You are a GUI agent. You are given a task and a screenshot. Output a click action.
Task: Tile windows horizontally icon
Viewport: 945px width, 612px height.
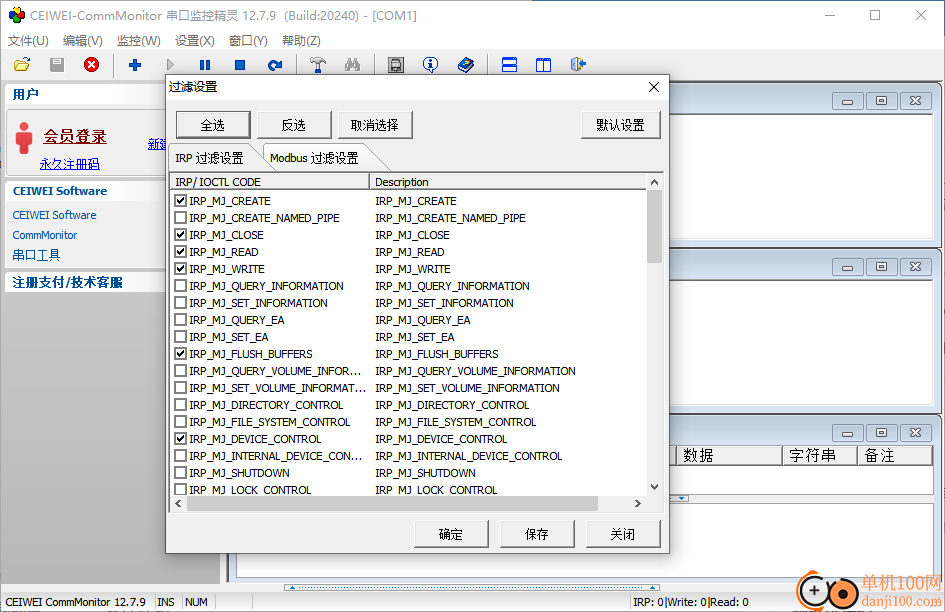click(509, 65)
